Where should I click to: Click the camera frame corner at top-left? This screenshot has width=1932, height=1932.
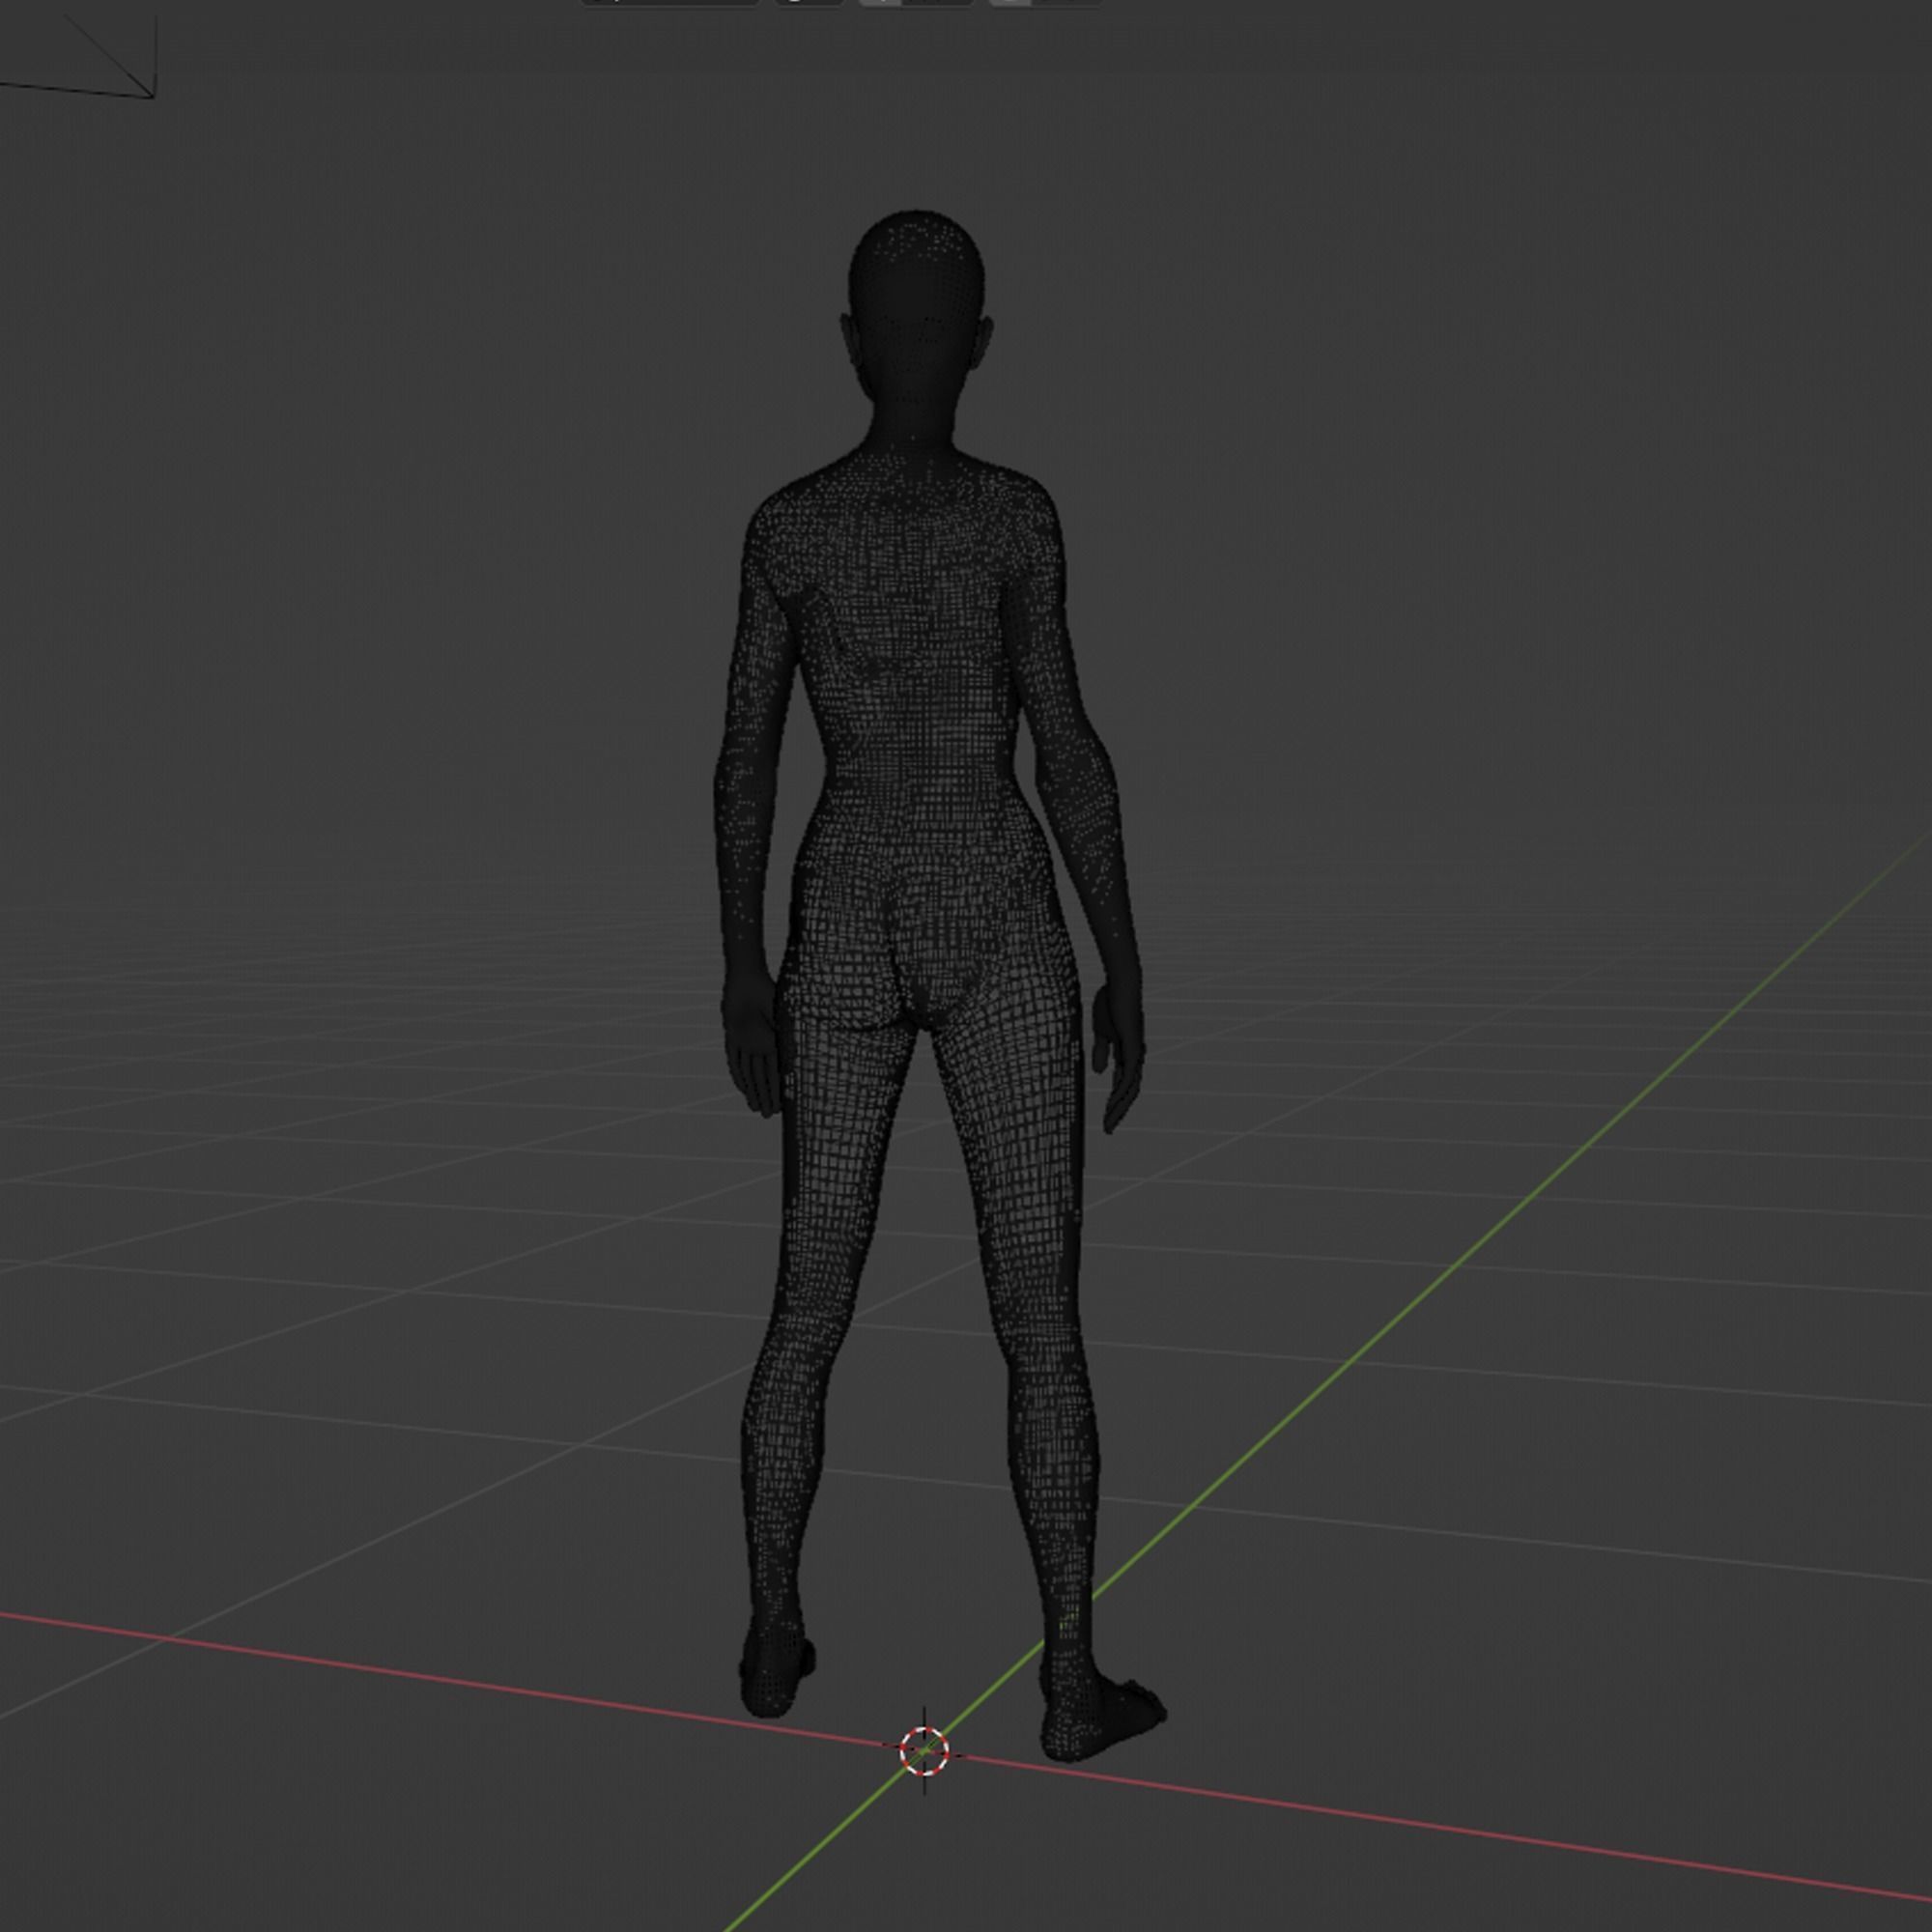click(x=152, y=96)
